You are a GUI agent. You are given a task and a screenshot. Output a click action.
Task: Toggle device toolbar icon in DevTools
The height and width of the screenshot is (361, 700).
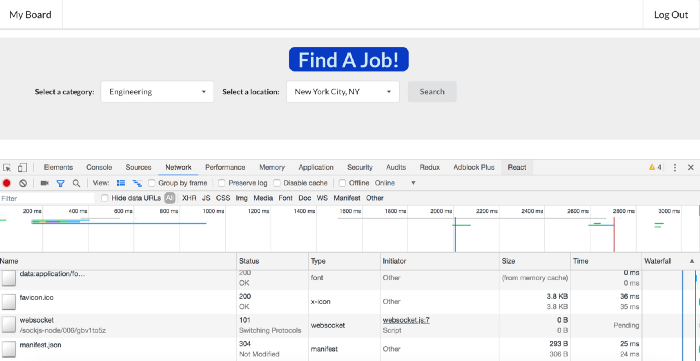click(22, 168)
